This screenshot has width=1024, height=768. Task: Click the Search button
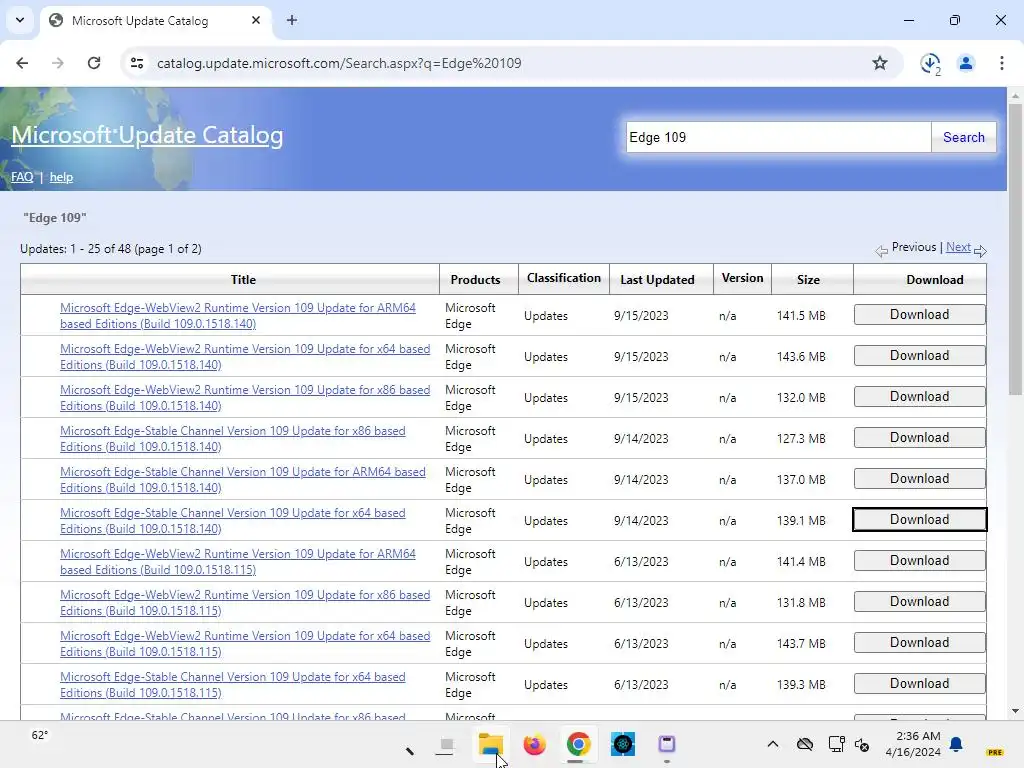coord(963,137)
